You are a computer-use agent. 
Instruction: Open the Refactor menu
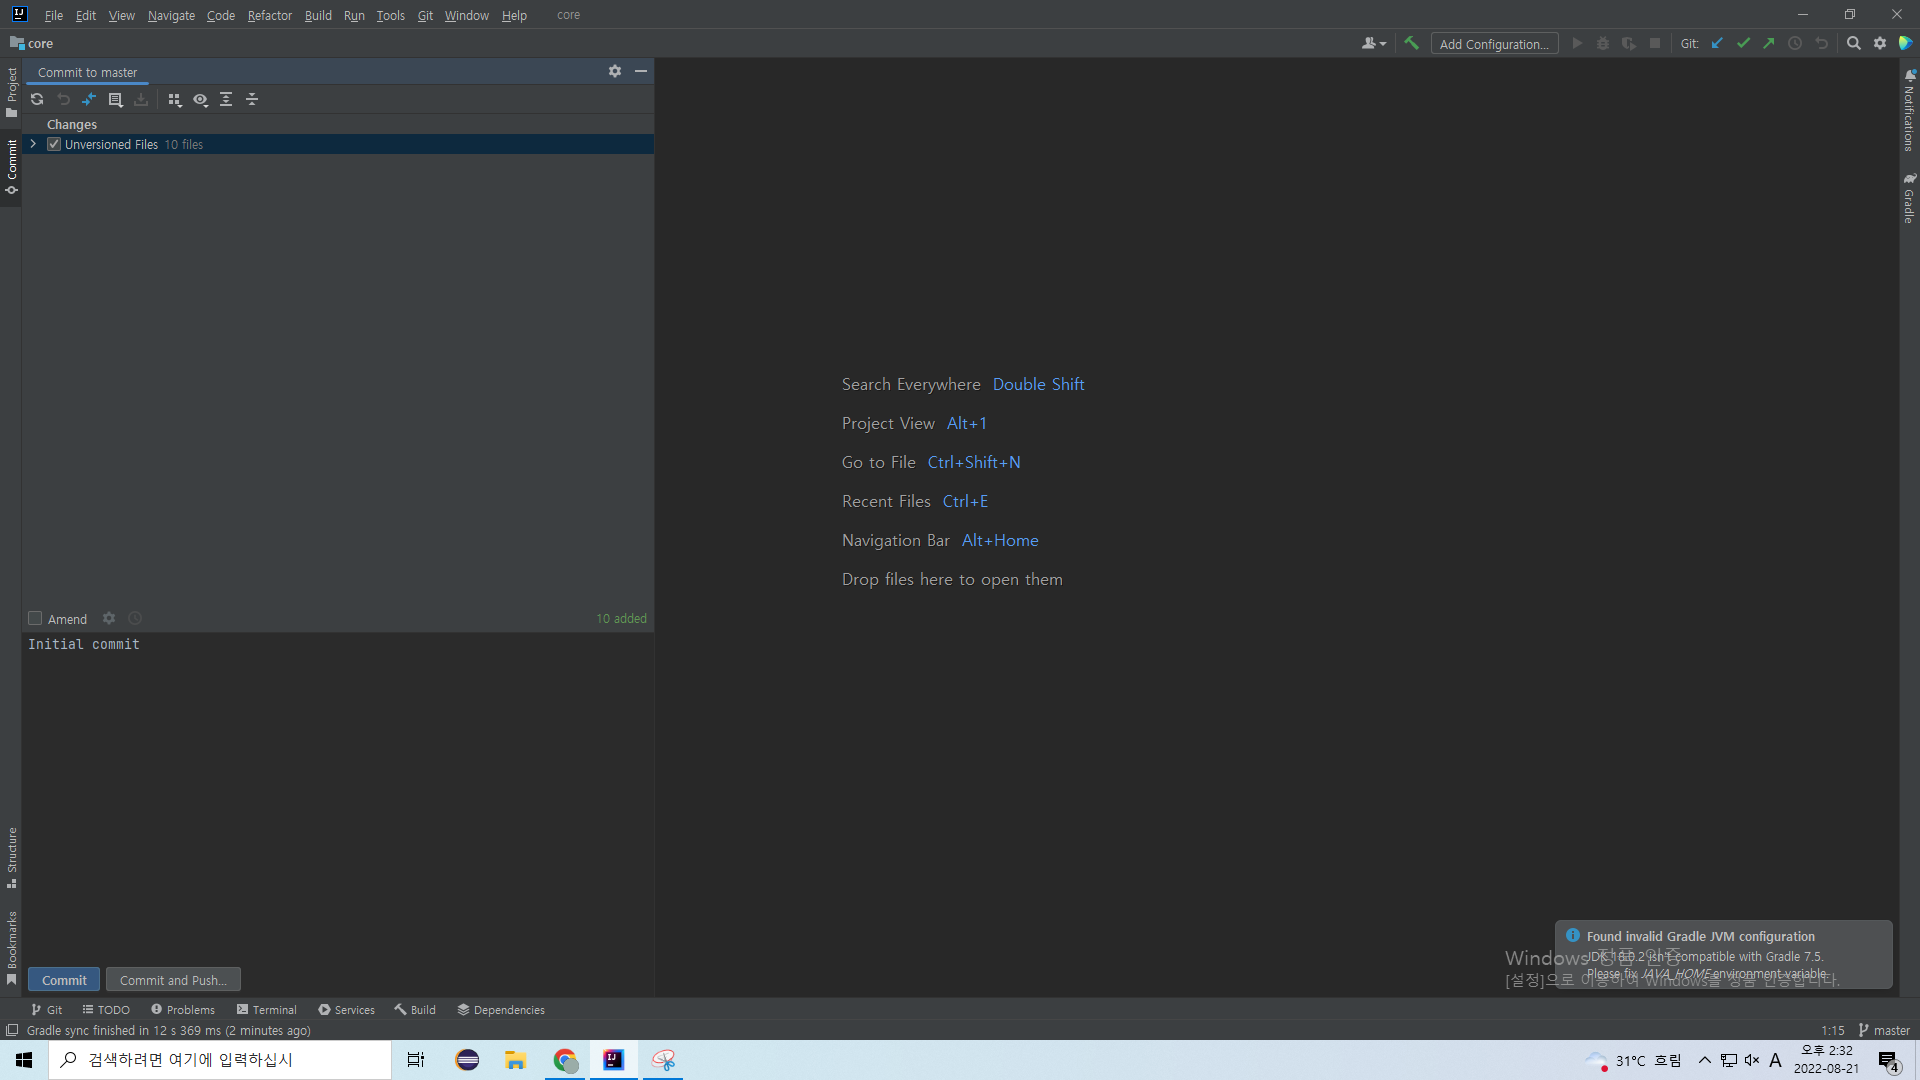coord(269,15)
